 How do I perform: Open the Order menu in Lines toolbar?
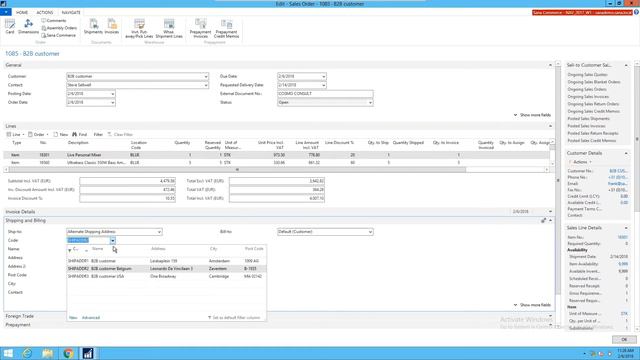[38, 134]
